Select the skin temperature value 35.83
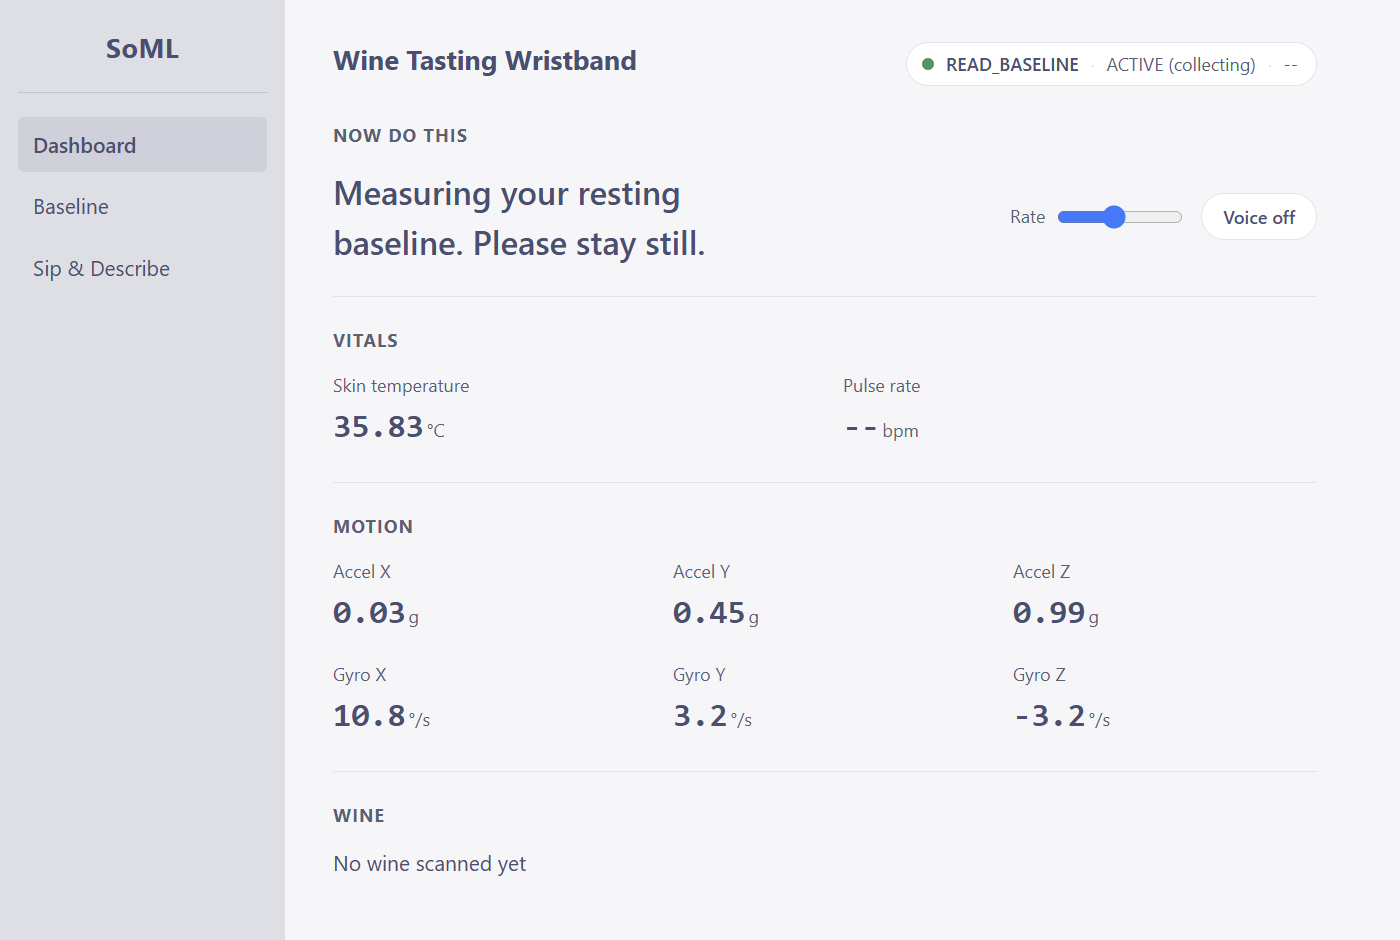 (378, 427)
